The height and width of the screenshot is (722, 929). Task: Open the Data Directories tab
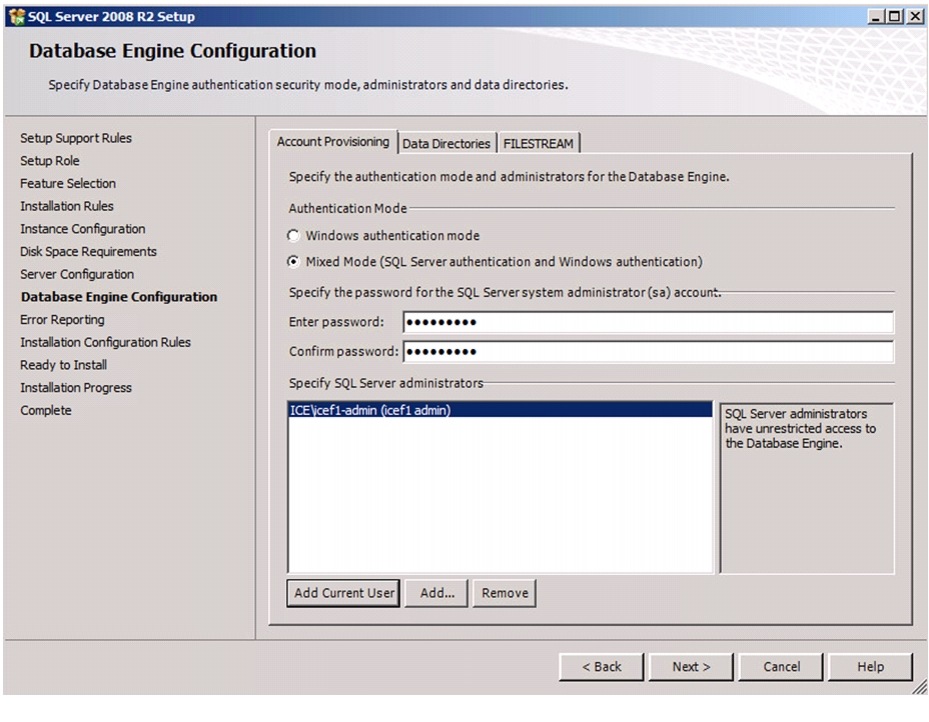coord(447,144)
